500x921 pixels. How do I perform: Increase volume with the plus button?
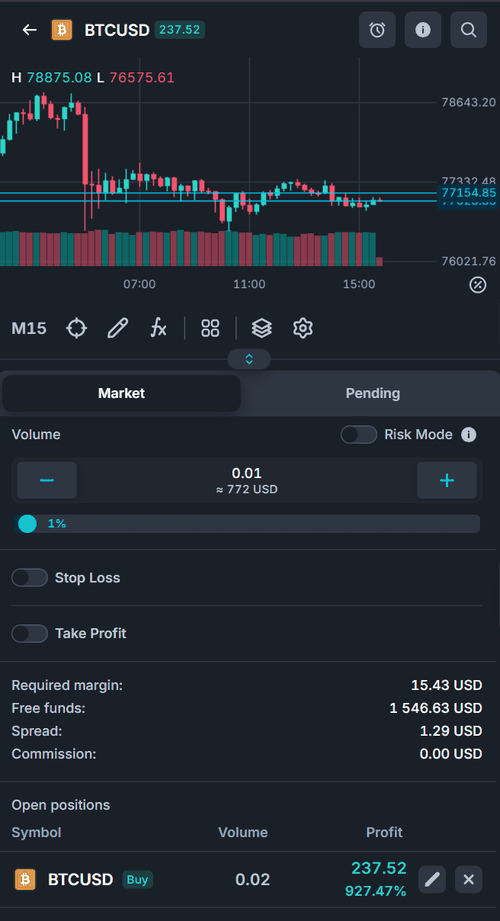(x=447, y=480)
